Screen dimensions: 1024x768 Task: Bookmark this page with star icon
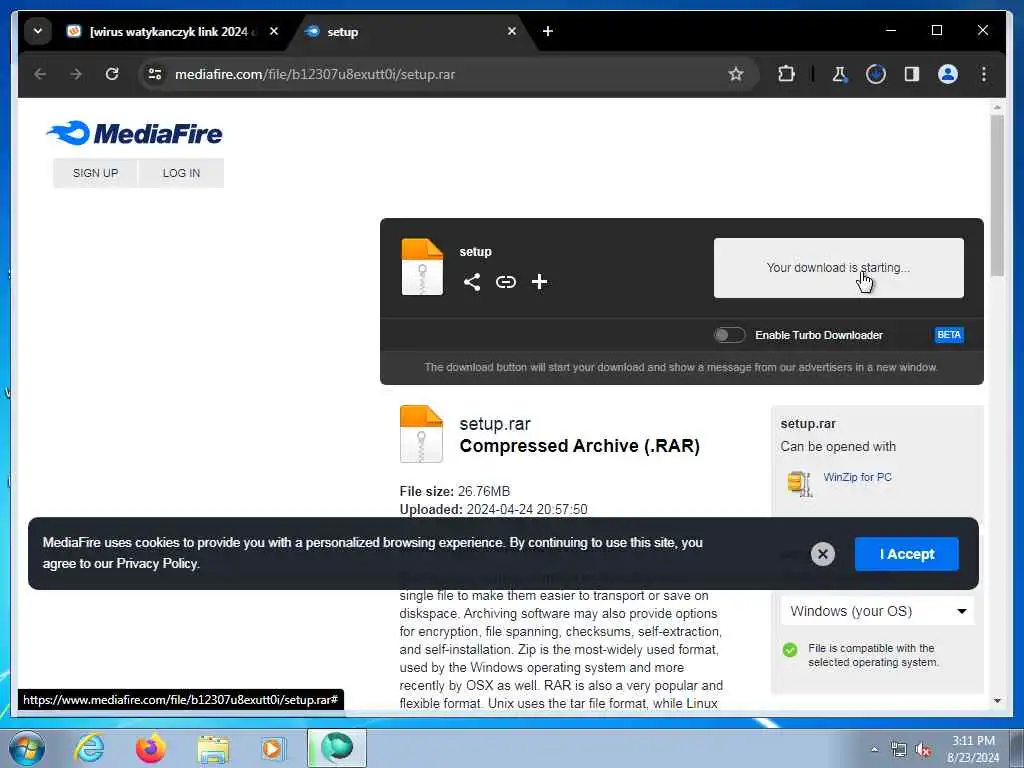tap(736, 74)
